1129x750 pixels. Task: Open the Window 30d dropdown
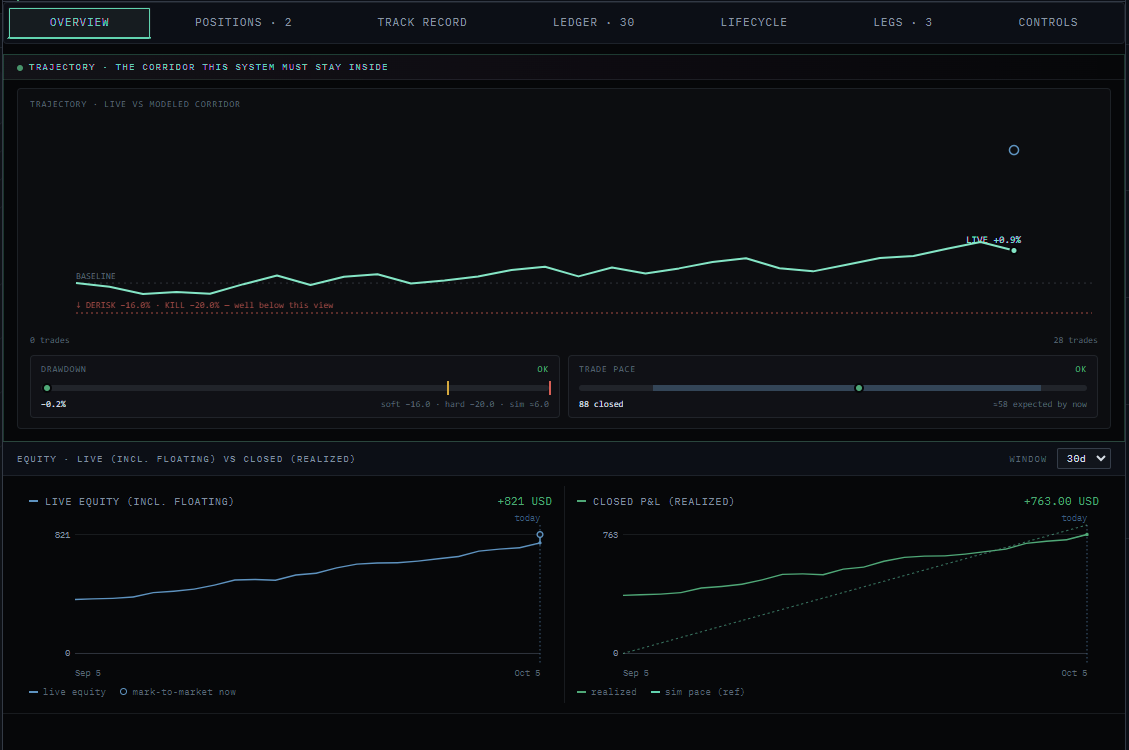[x=1084, y=458]
